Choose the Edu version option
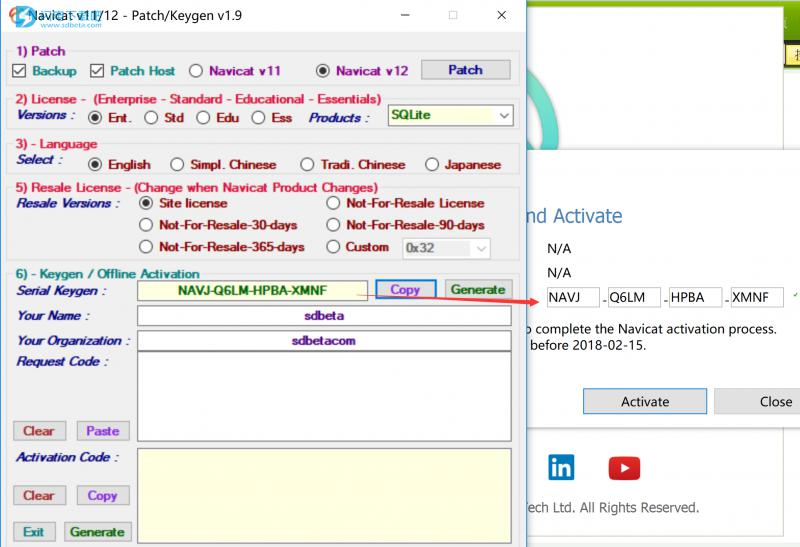The width and height of the screenshot is (800, 547). point(203,118)
